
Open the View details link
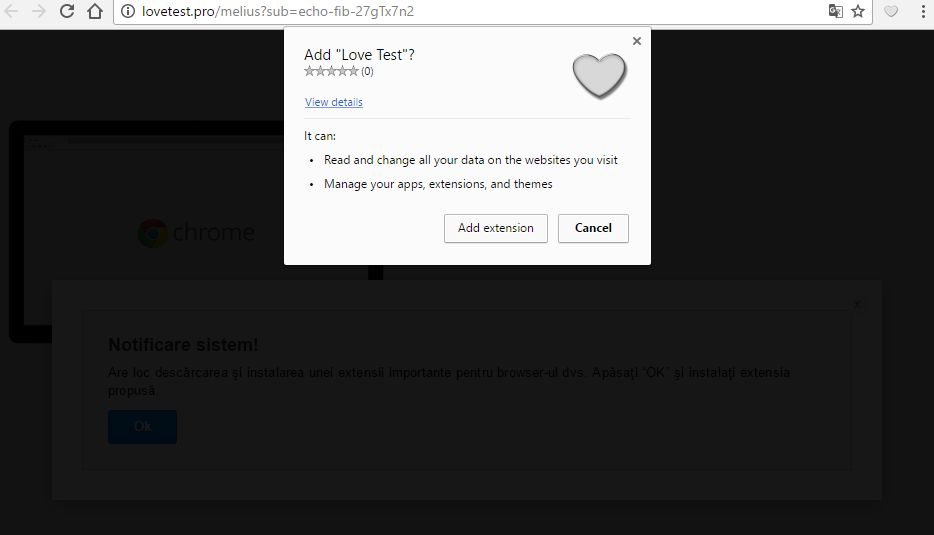tap(334, 102)
